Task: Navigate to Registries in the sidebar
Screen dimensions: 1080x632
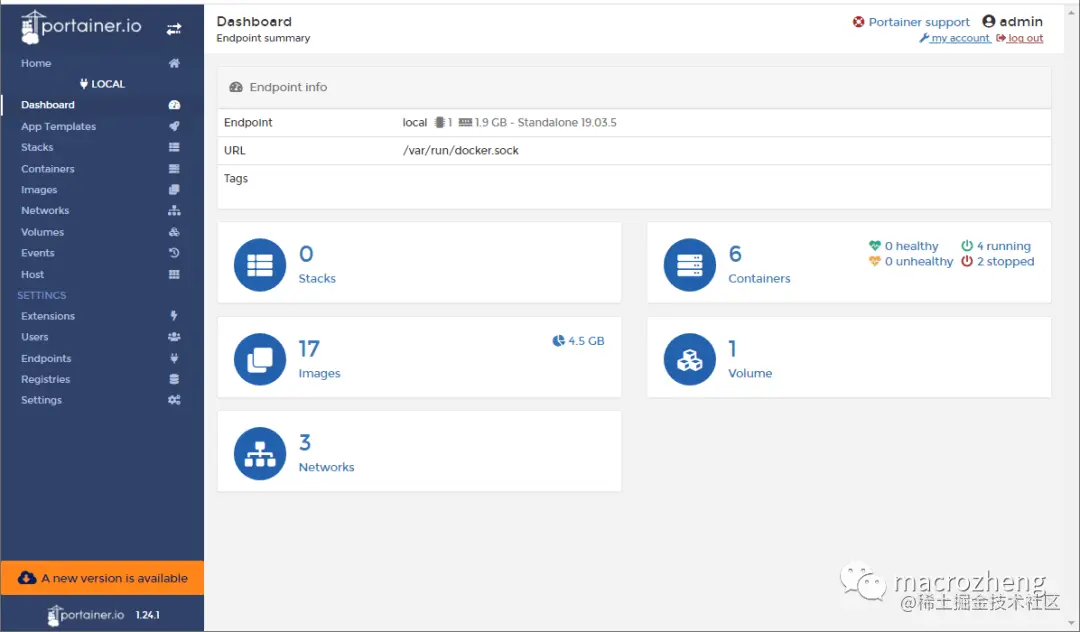Action: [45, 379]
